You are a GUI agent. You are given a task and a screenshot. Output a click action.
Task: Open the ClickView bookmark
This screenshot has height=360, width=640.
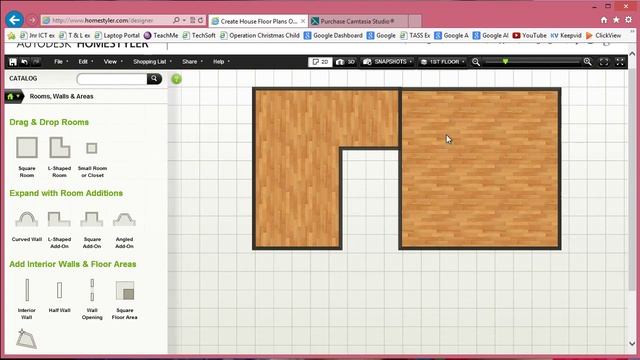point(604,36)
